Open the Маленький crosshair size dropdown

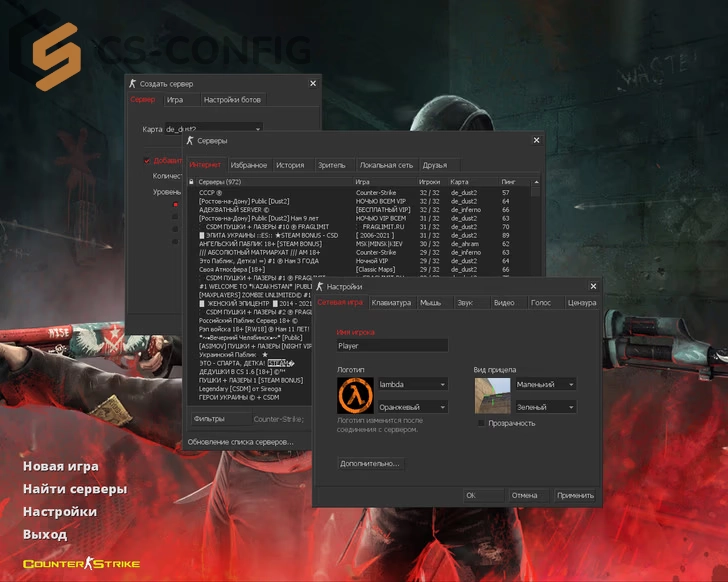pyautogui.click(x=546, y=384)
